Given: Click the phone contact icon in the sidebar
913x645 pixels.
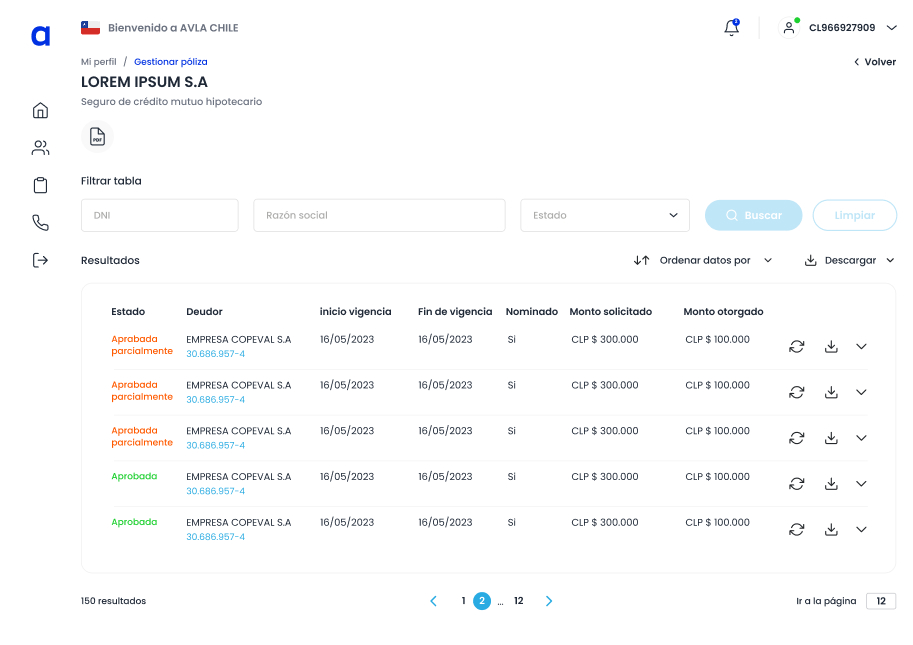Looking at the screenshot, I should coord(40,223).
